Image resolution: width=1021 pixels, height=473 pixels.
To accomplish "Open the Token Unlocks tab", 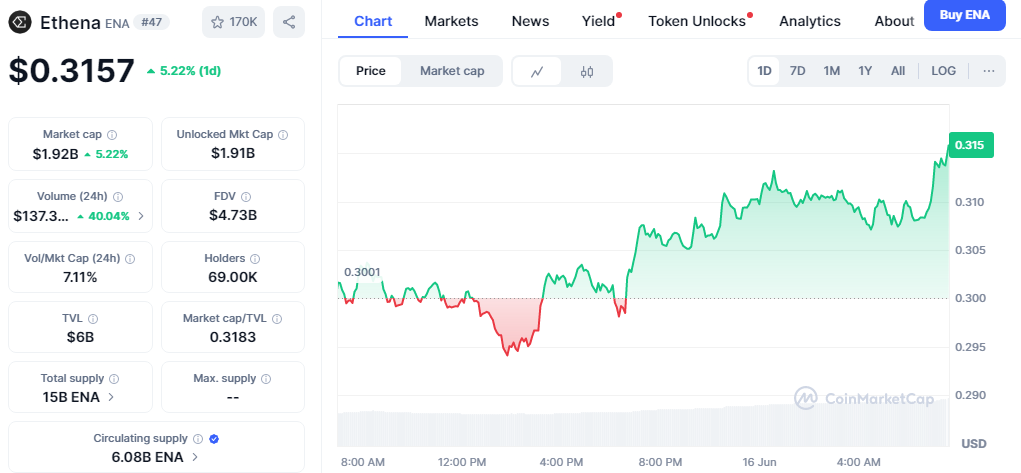I will coord(697,22).
